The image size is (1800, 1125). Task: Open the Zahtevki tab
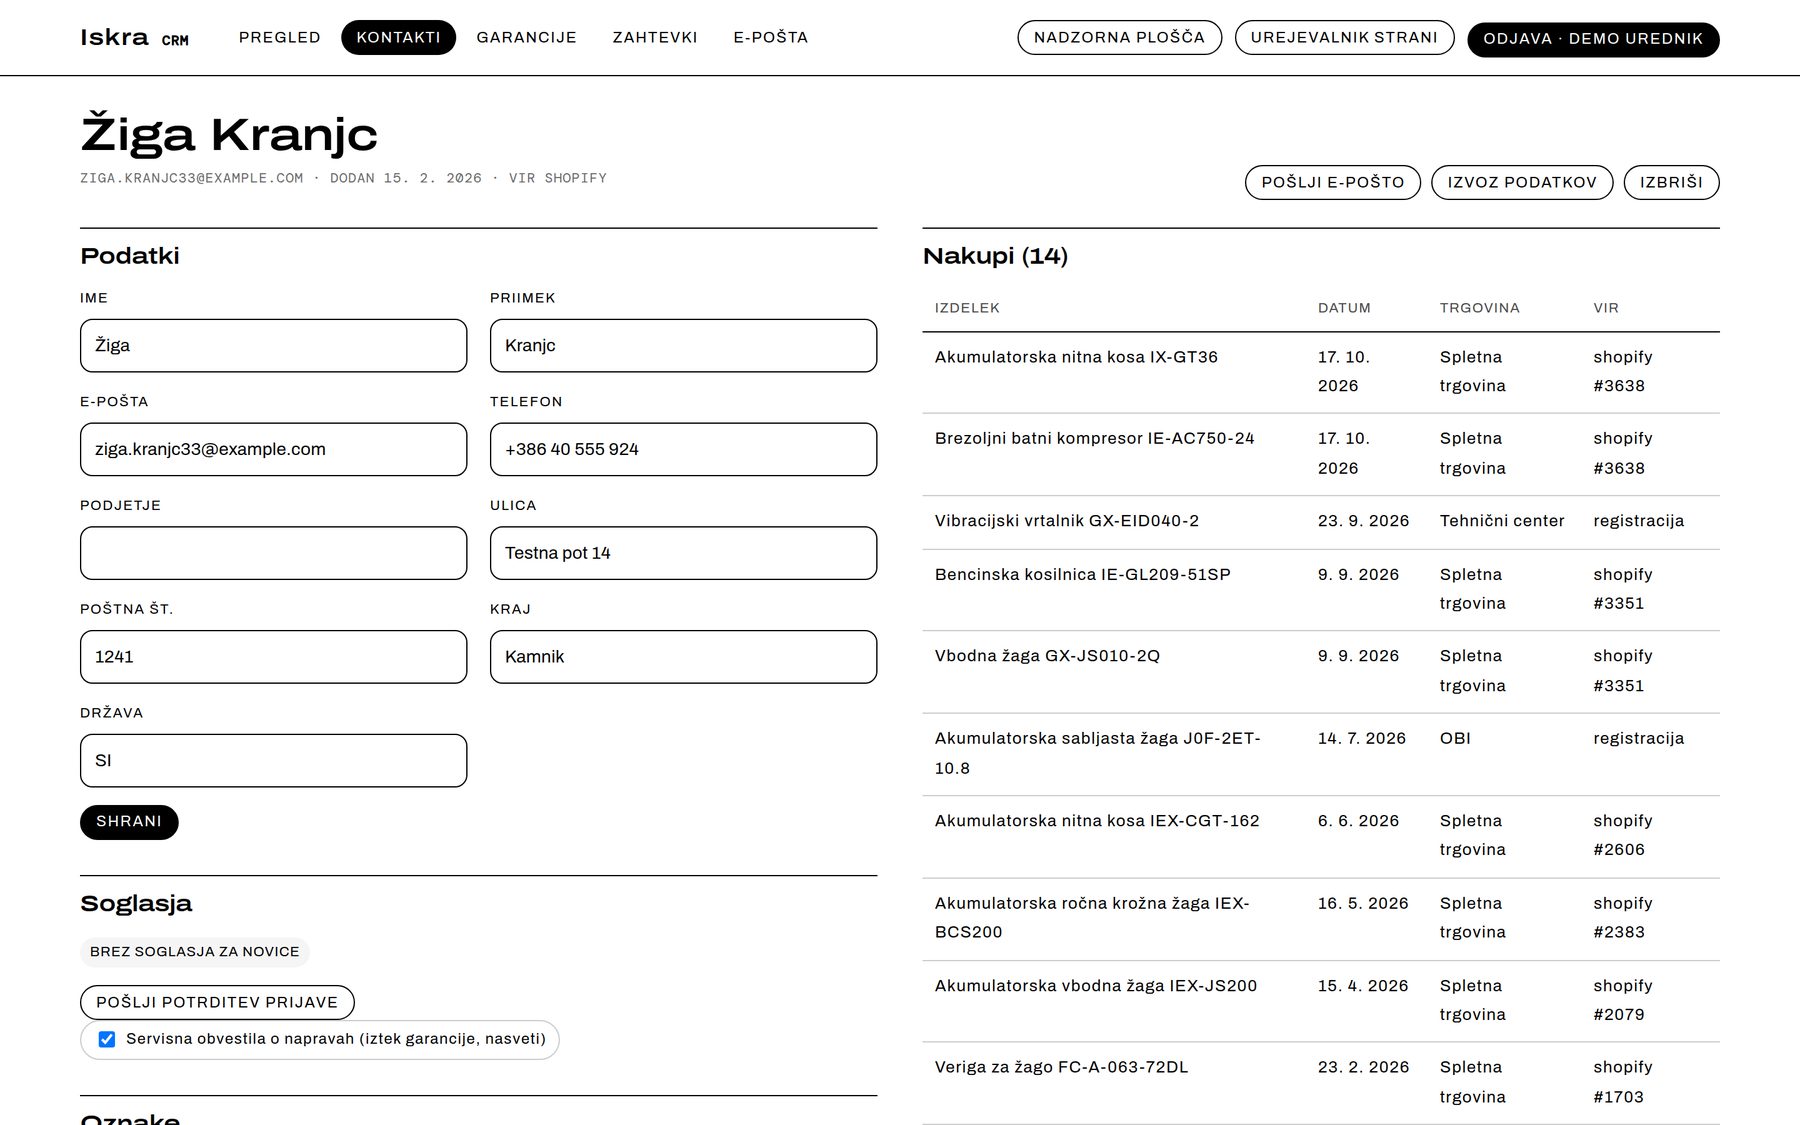655,37
